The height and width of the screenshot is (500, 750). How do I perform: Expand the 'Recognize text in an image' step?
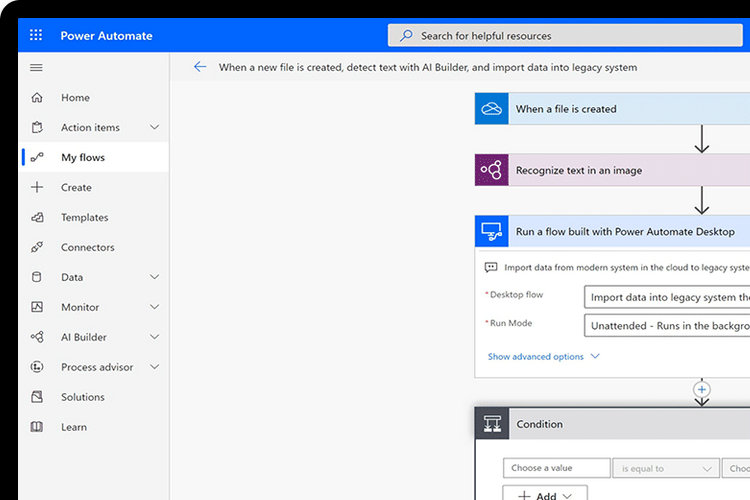pos(612,170)
